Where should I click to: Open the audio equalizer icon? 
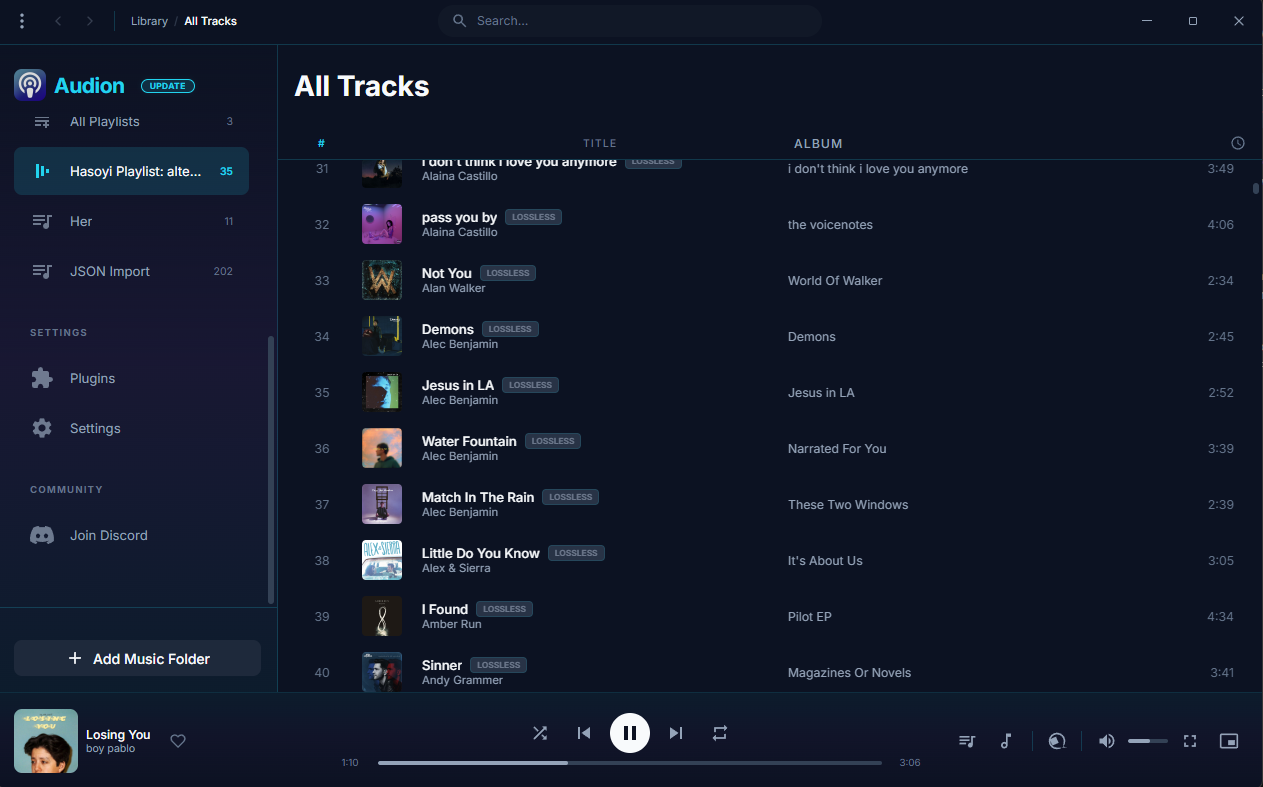click(1056, 741)
